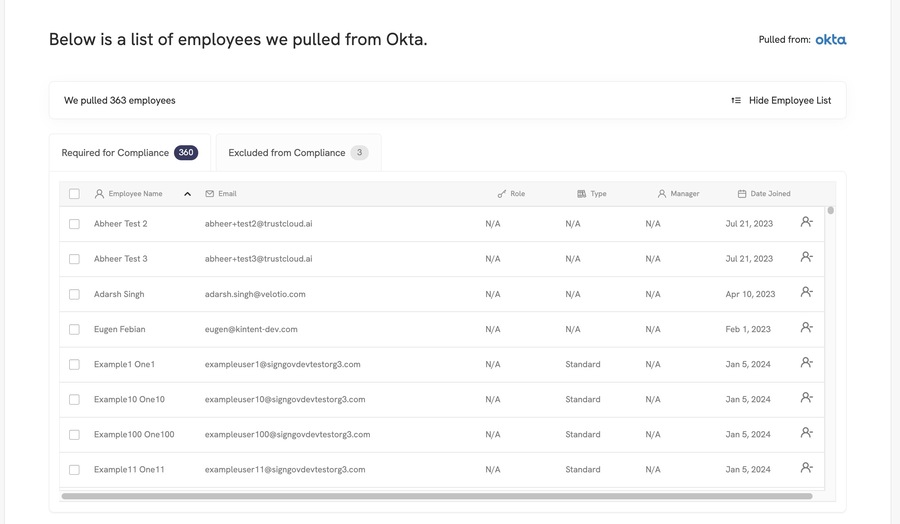Tick the Example10 One10 checkbox
This screenshot has width=900, height=524.
[x=74, y=399]
